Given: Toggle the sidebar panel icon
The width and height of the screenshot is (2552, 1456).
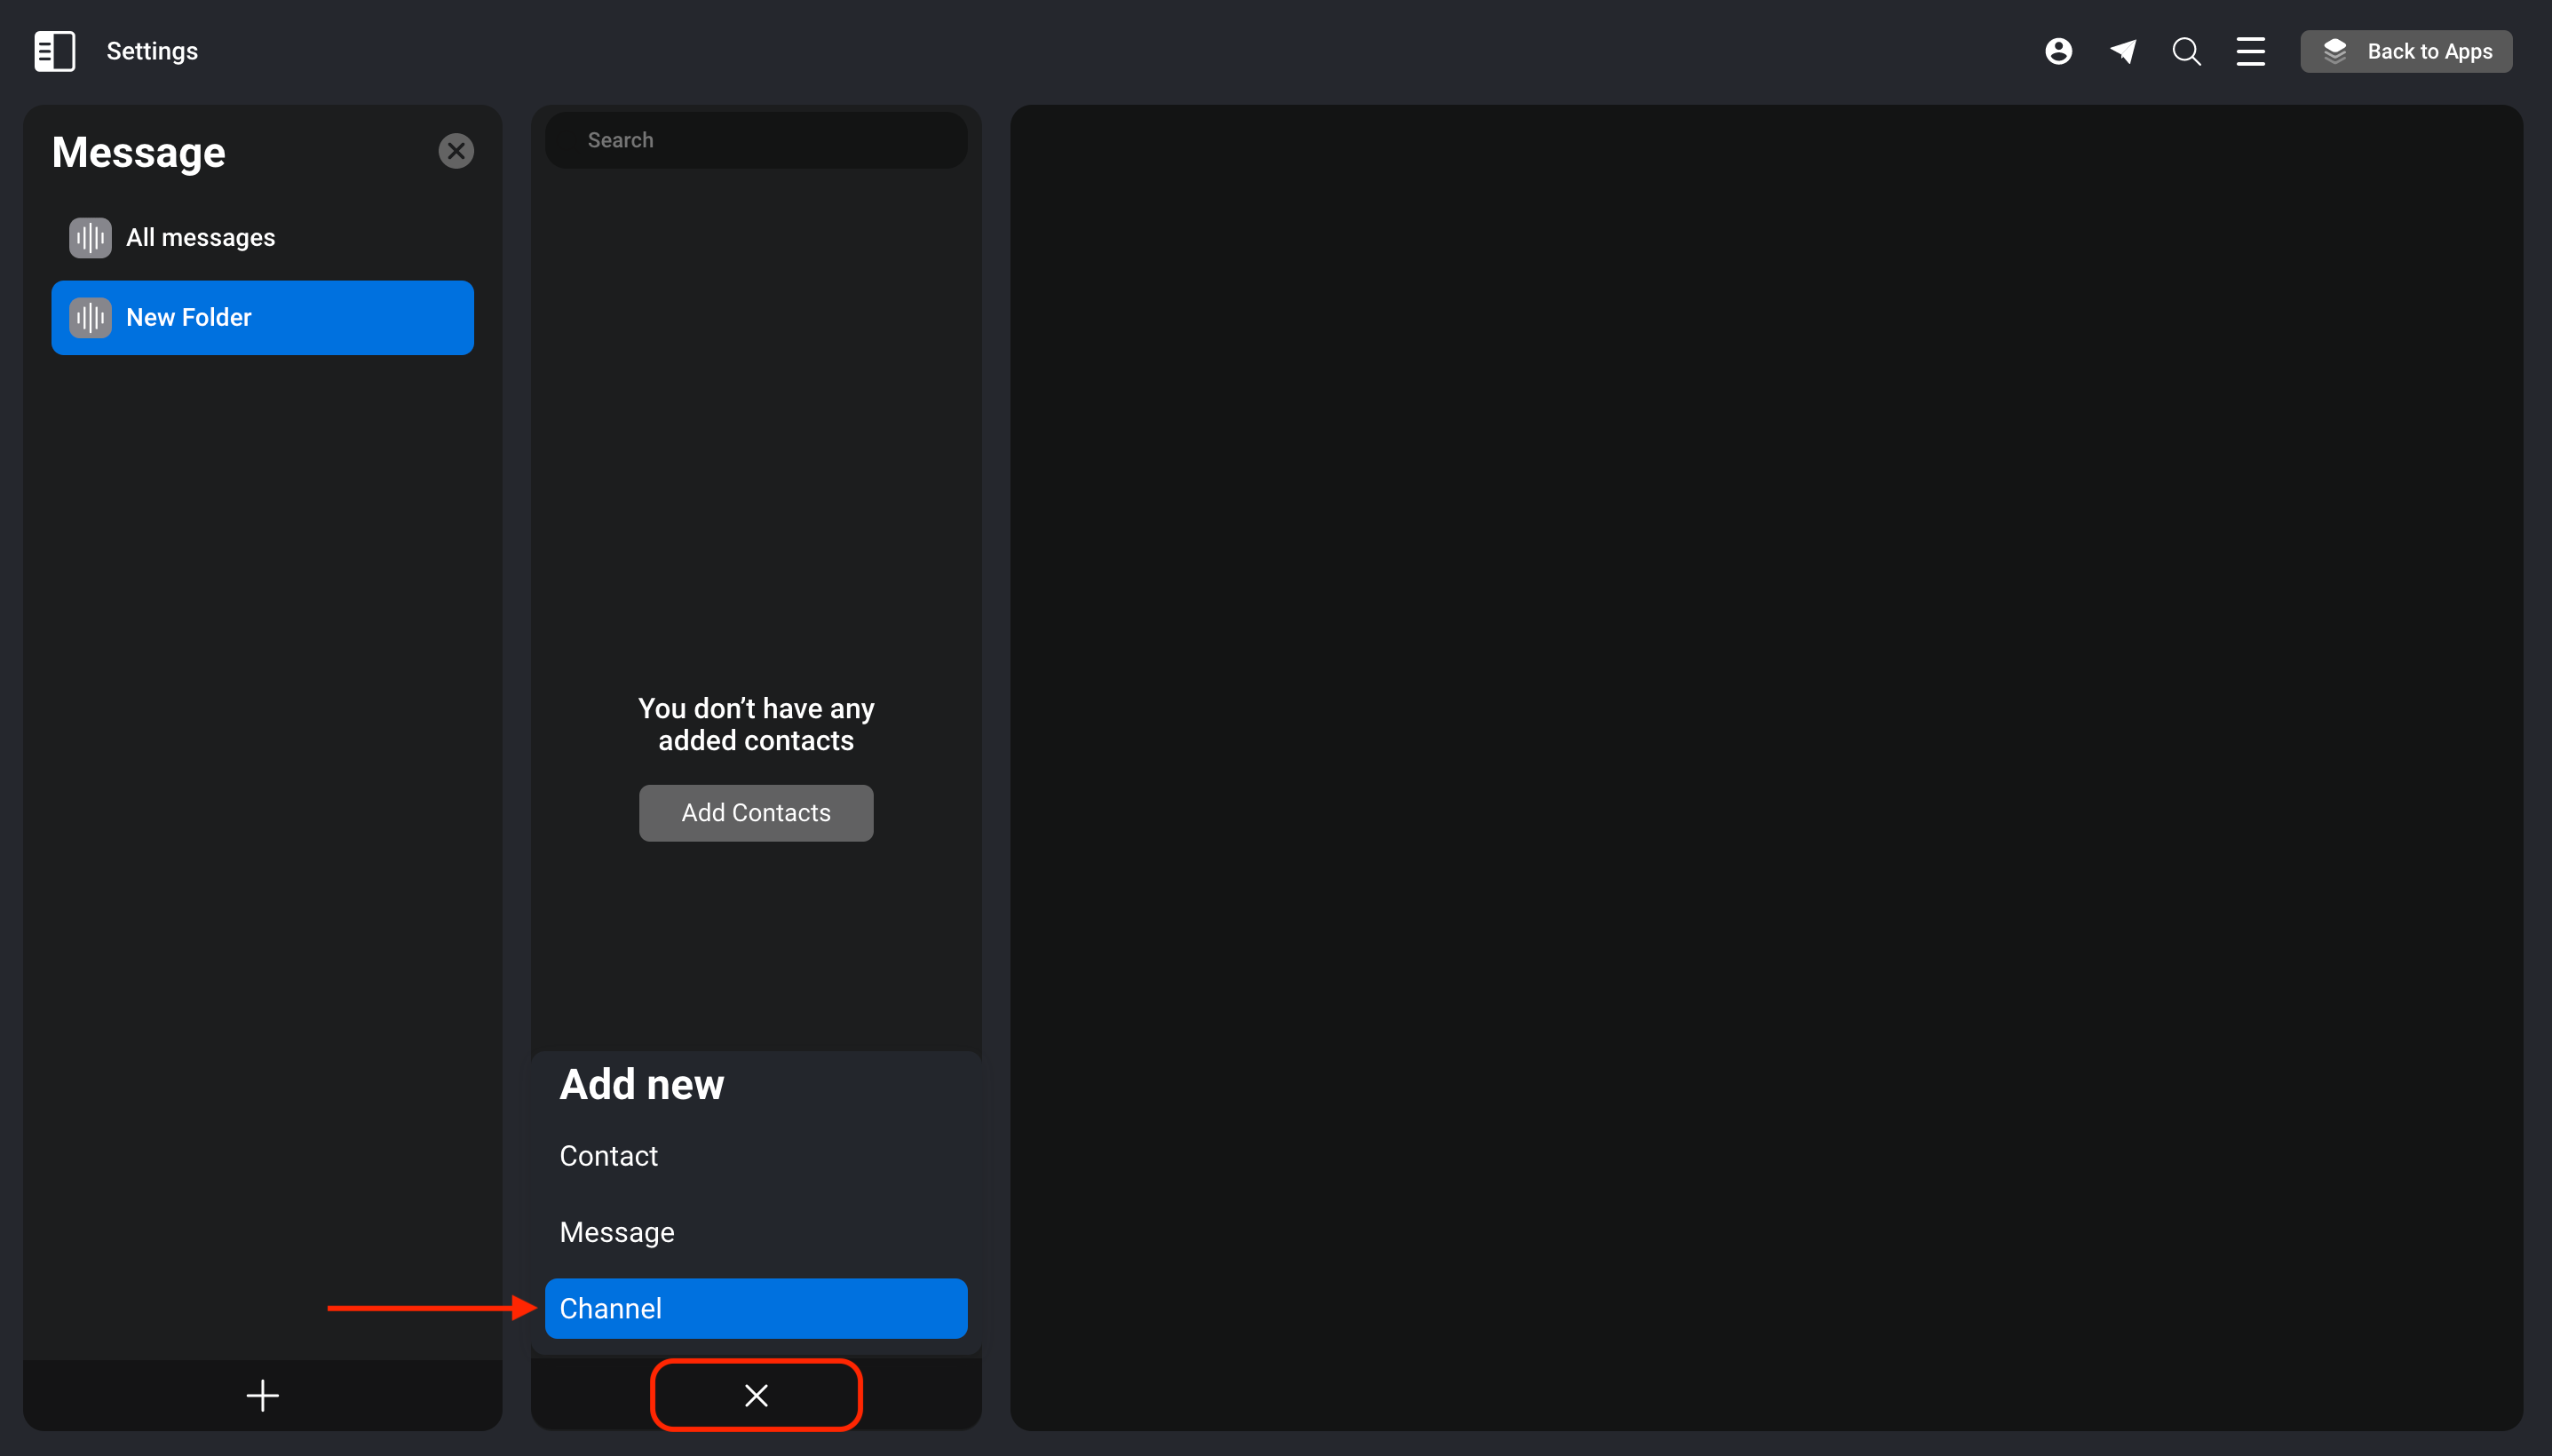Looking at the screenshot, I should point(54,51).
